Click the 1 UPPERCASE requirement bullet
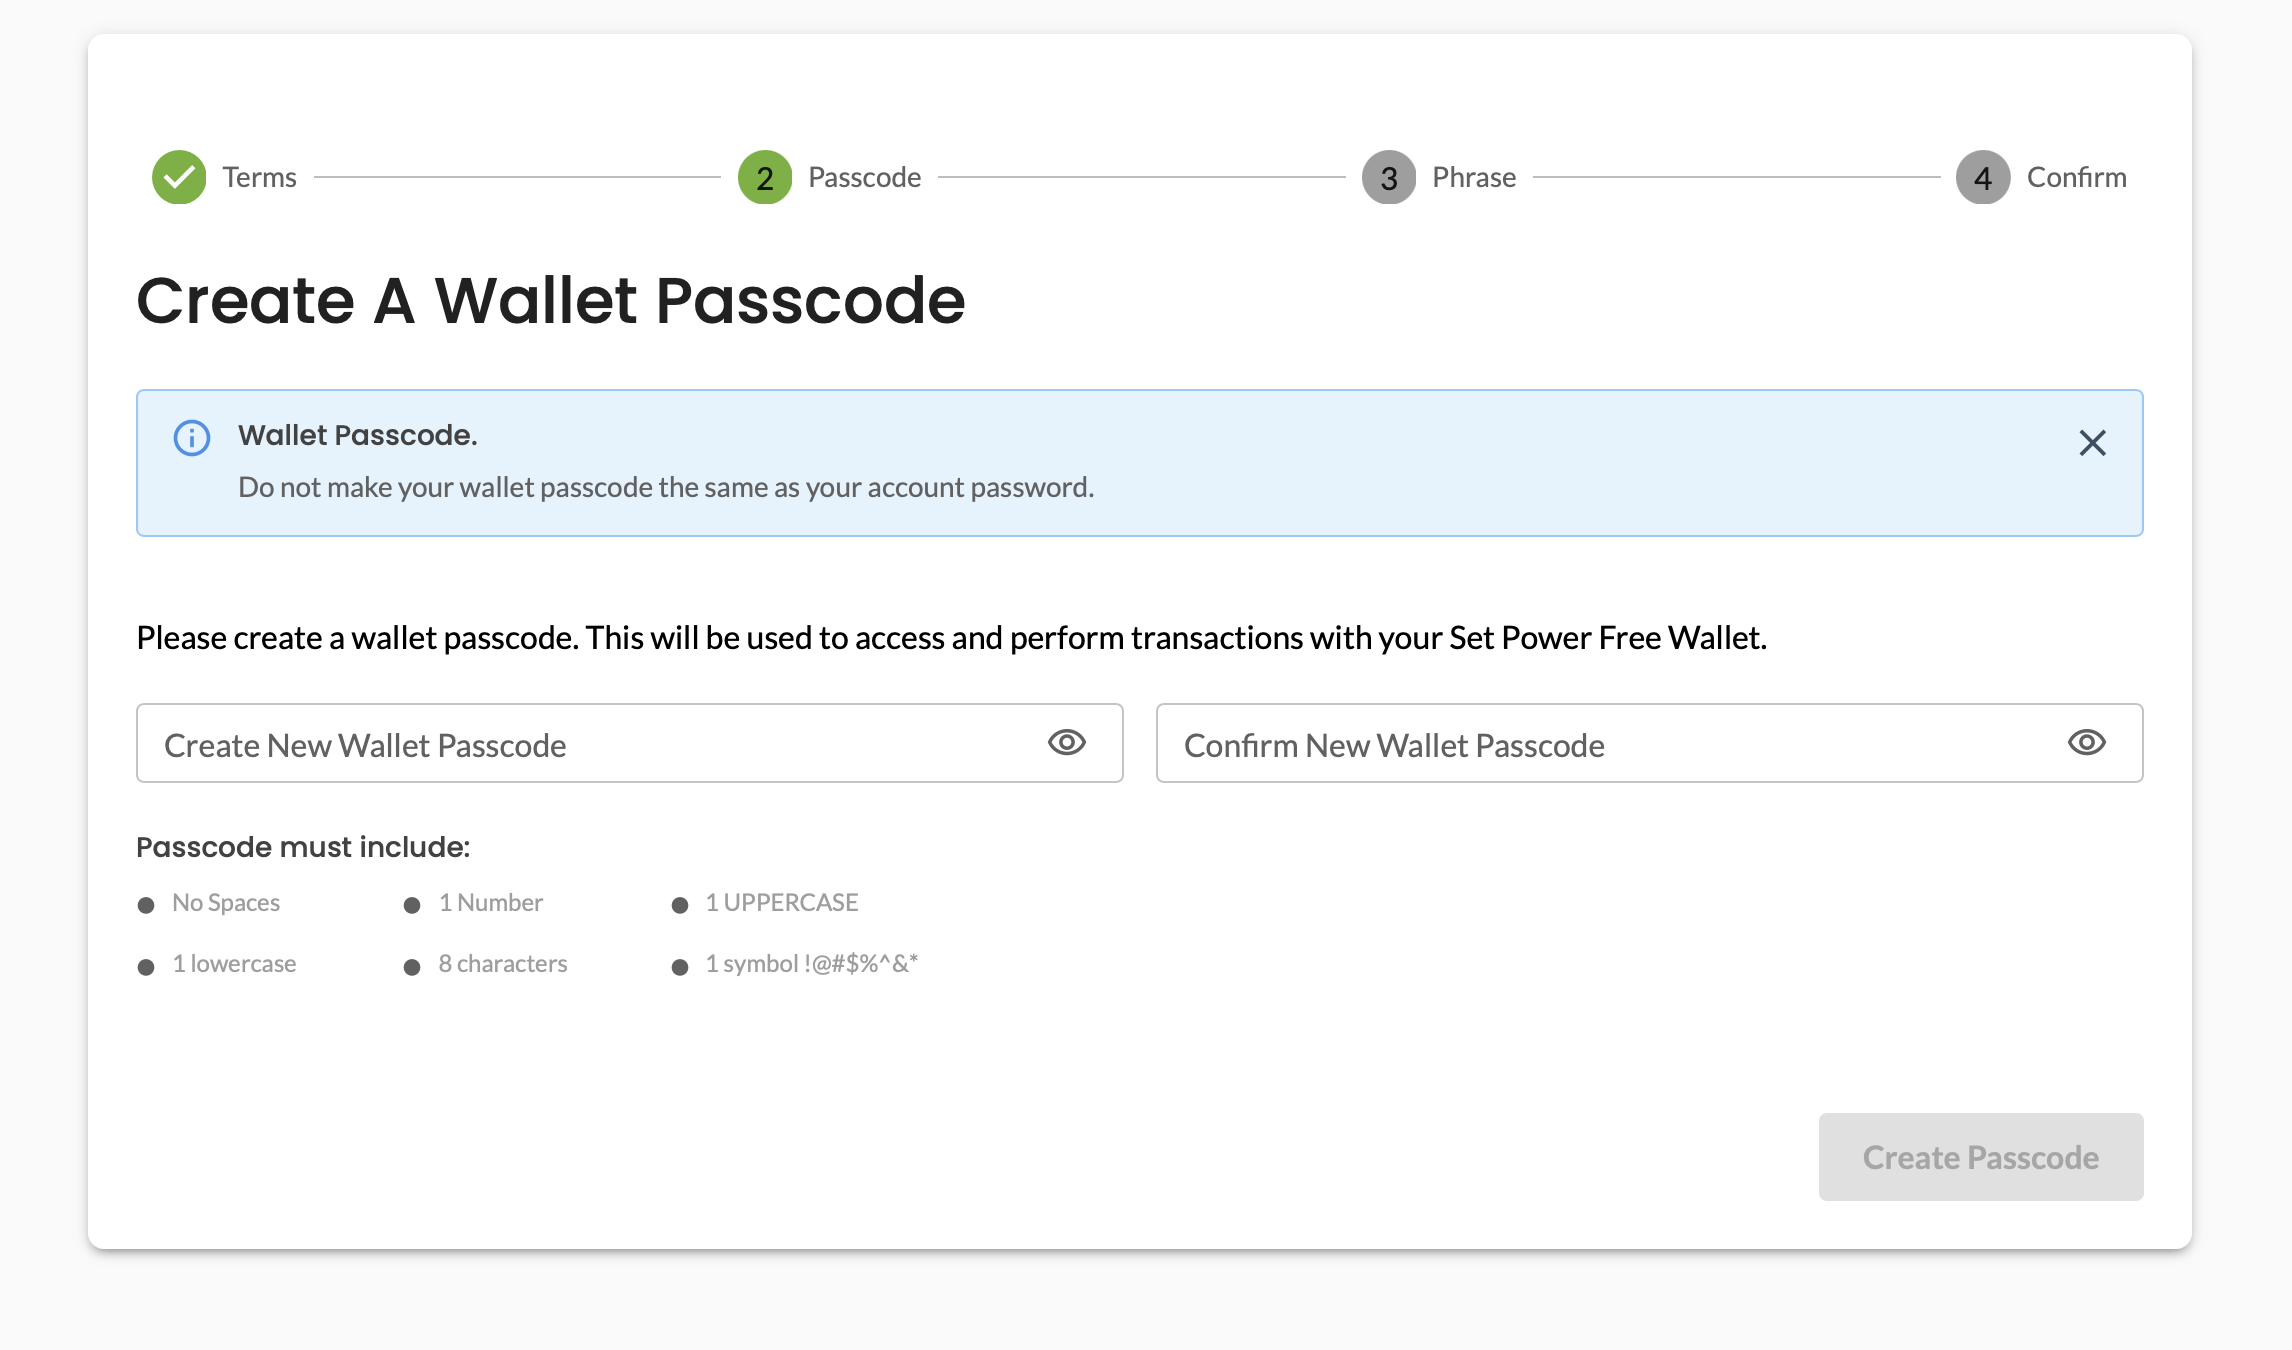The image size is (2292, 1350). click(x=680, y=905)
